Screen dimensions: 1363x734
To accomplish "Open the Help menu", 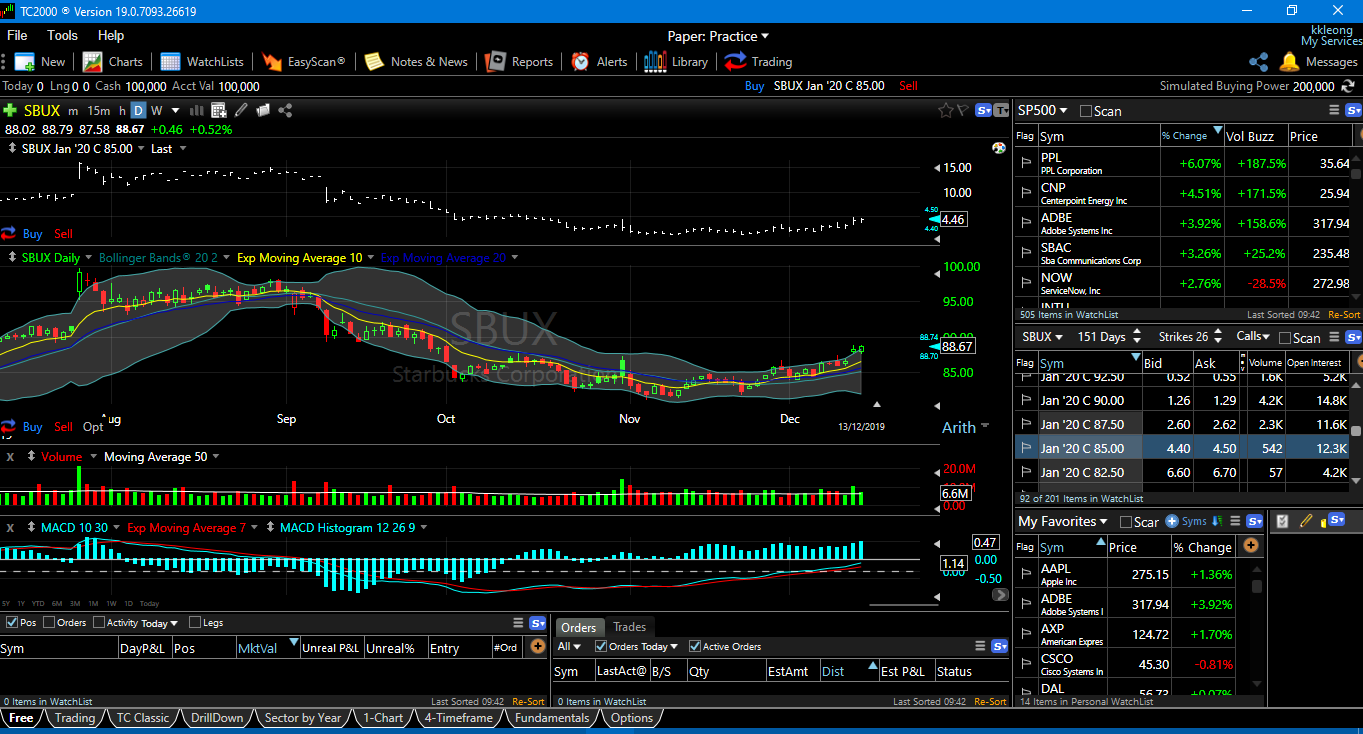I will (111, 35).
